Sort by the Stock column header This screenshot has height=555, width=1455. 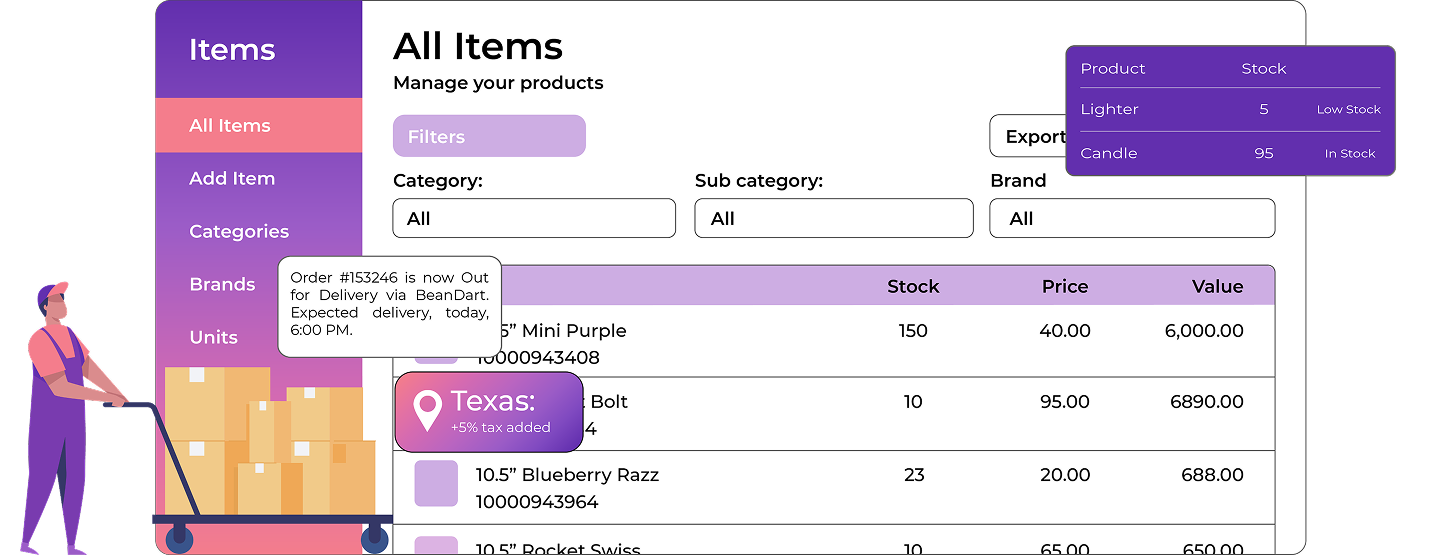[x=913, y=287]
